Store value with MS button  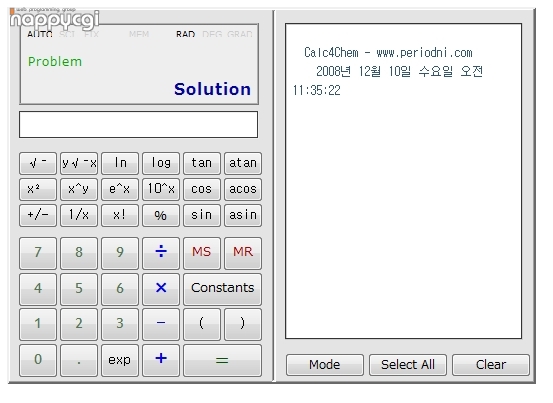coord(202,253)
